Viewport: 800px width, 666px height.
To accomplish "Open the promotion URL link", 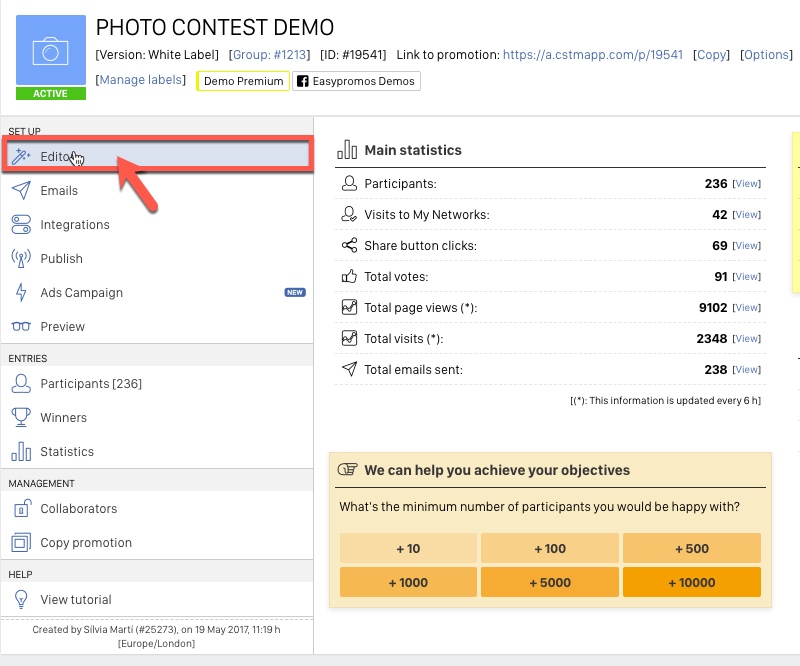I will tap(593, 55).
